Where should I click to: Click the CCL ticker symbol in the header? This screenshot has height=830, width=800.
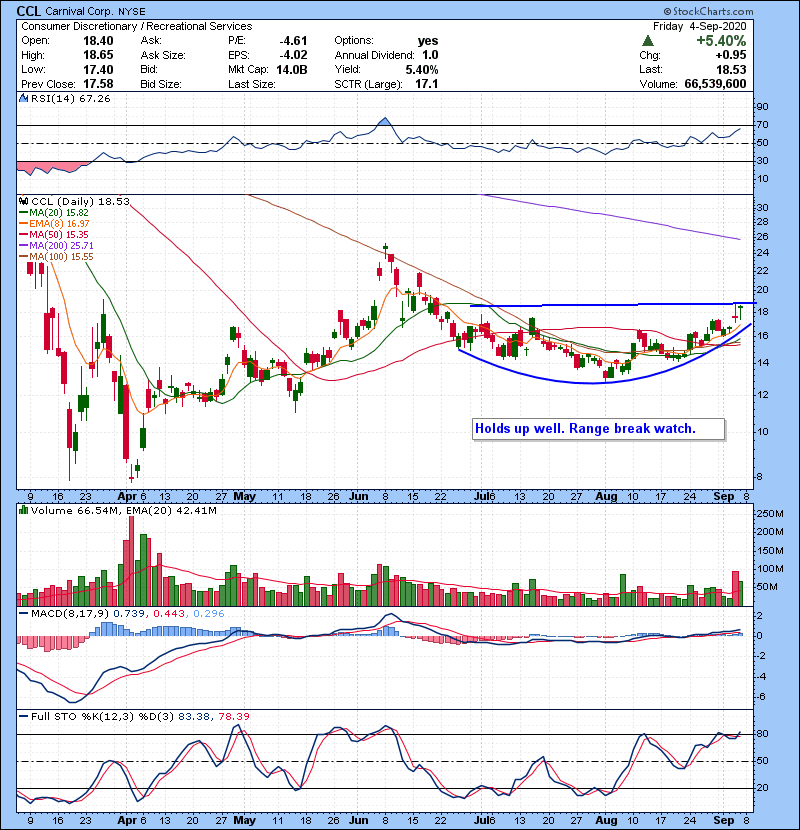[x=29, y=11]
